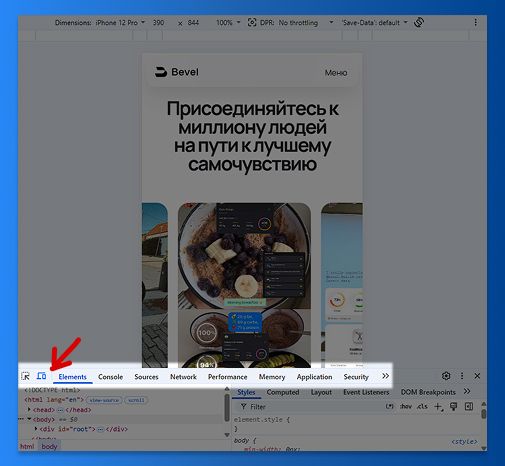Click the filter funnel icon in Styles
The height and width of the screenshot is (466, 505).
coord(243,407)
